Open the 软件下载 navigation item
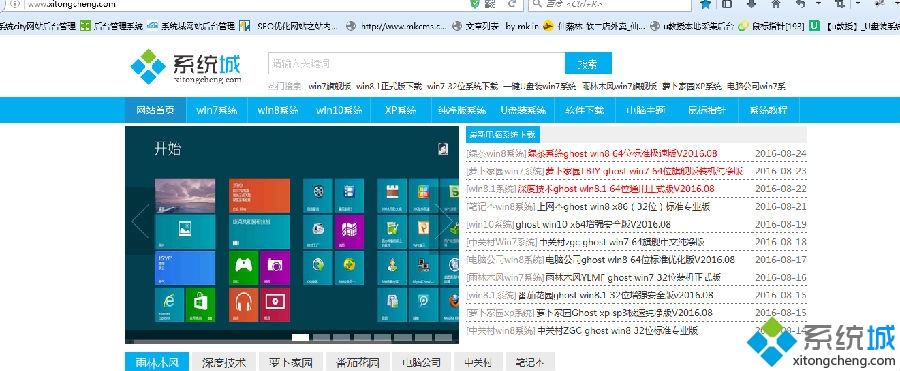Viewport: 900px width, 371px height. (x=584, y=110)
